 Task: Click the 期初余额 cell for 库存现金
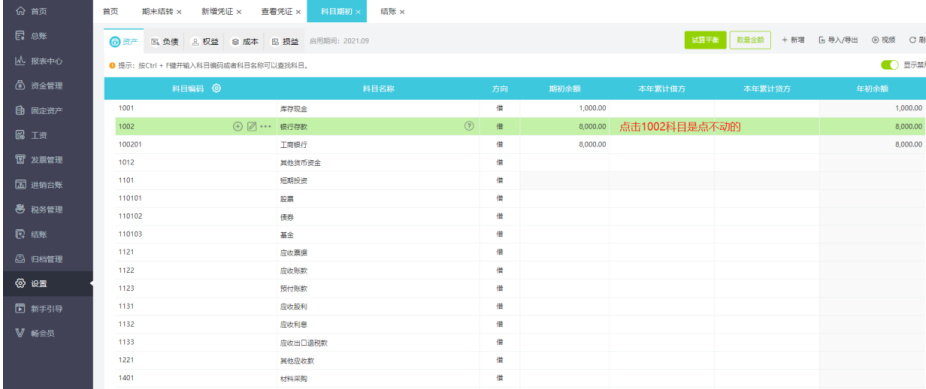(565, 108)
